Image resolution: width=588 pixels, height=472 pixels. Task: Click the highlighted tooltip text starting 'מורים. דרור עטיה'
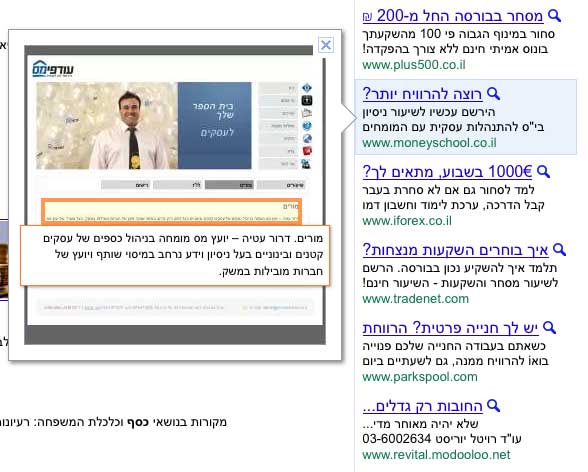[175, 255]
